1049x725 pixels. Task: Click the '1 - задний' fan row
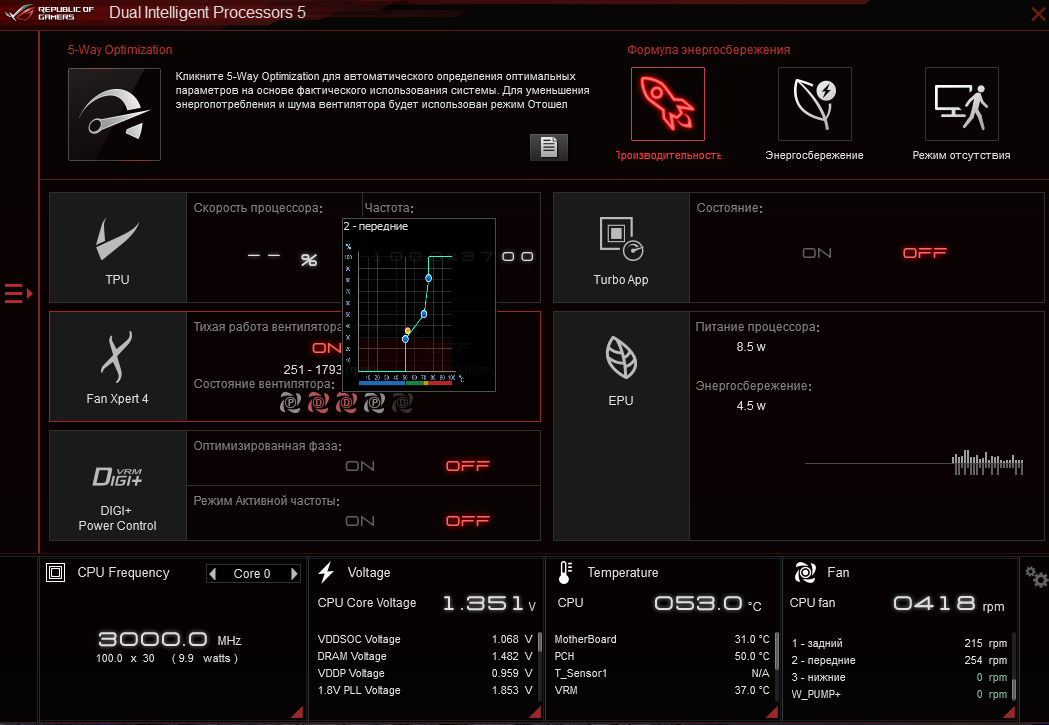tap(899, 643)
